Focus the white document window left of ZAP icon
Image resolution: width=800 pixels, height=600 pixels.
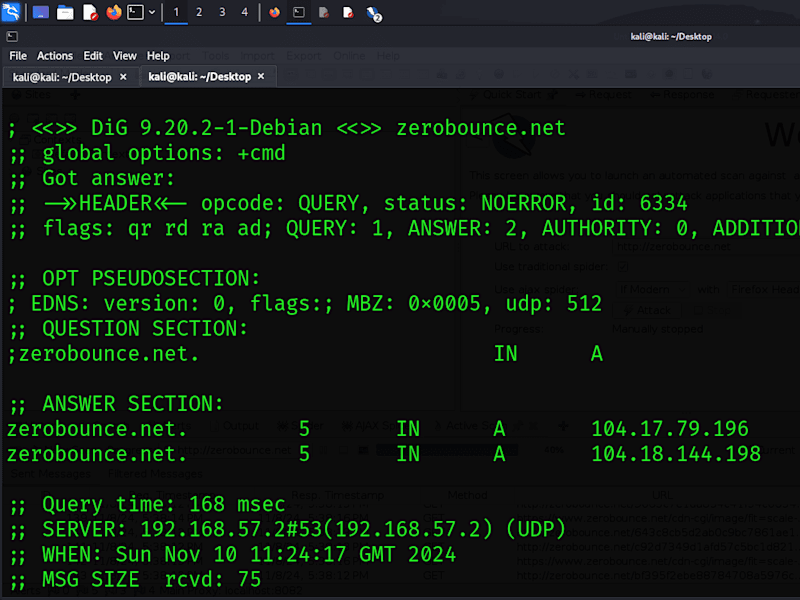348,12
